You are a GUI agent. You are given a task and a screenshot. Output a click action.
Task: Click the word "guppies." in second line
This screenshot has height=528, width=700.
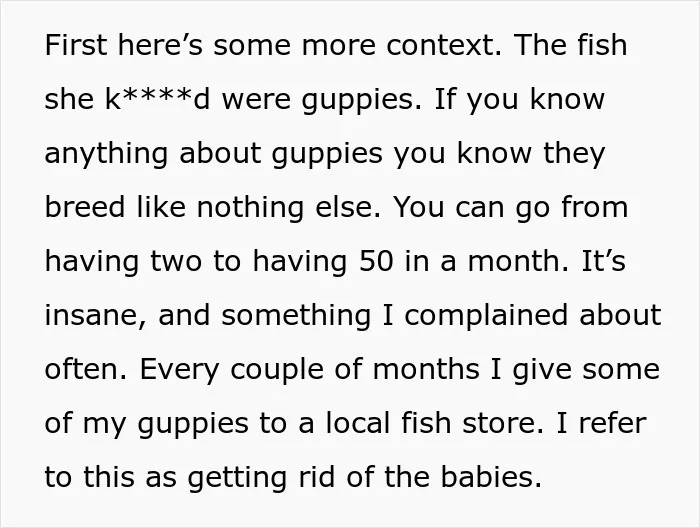click(x=362, y=100)
